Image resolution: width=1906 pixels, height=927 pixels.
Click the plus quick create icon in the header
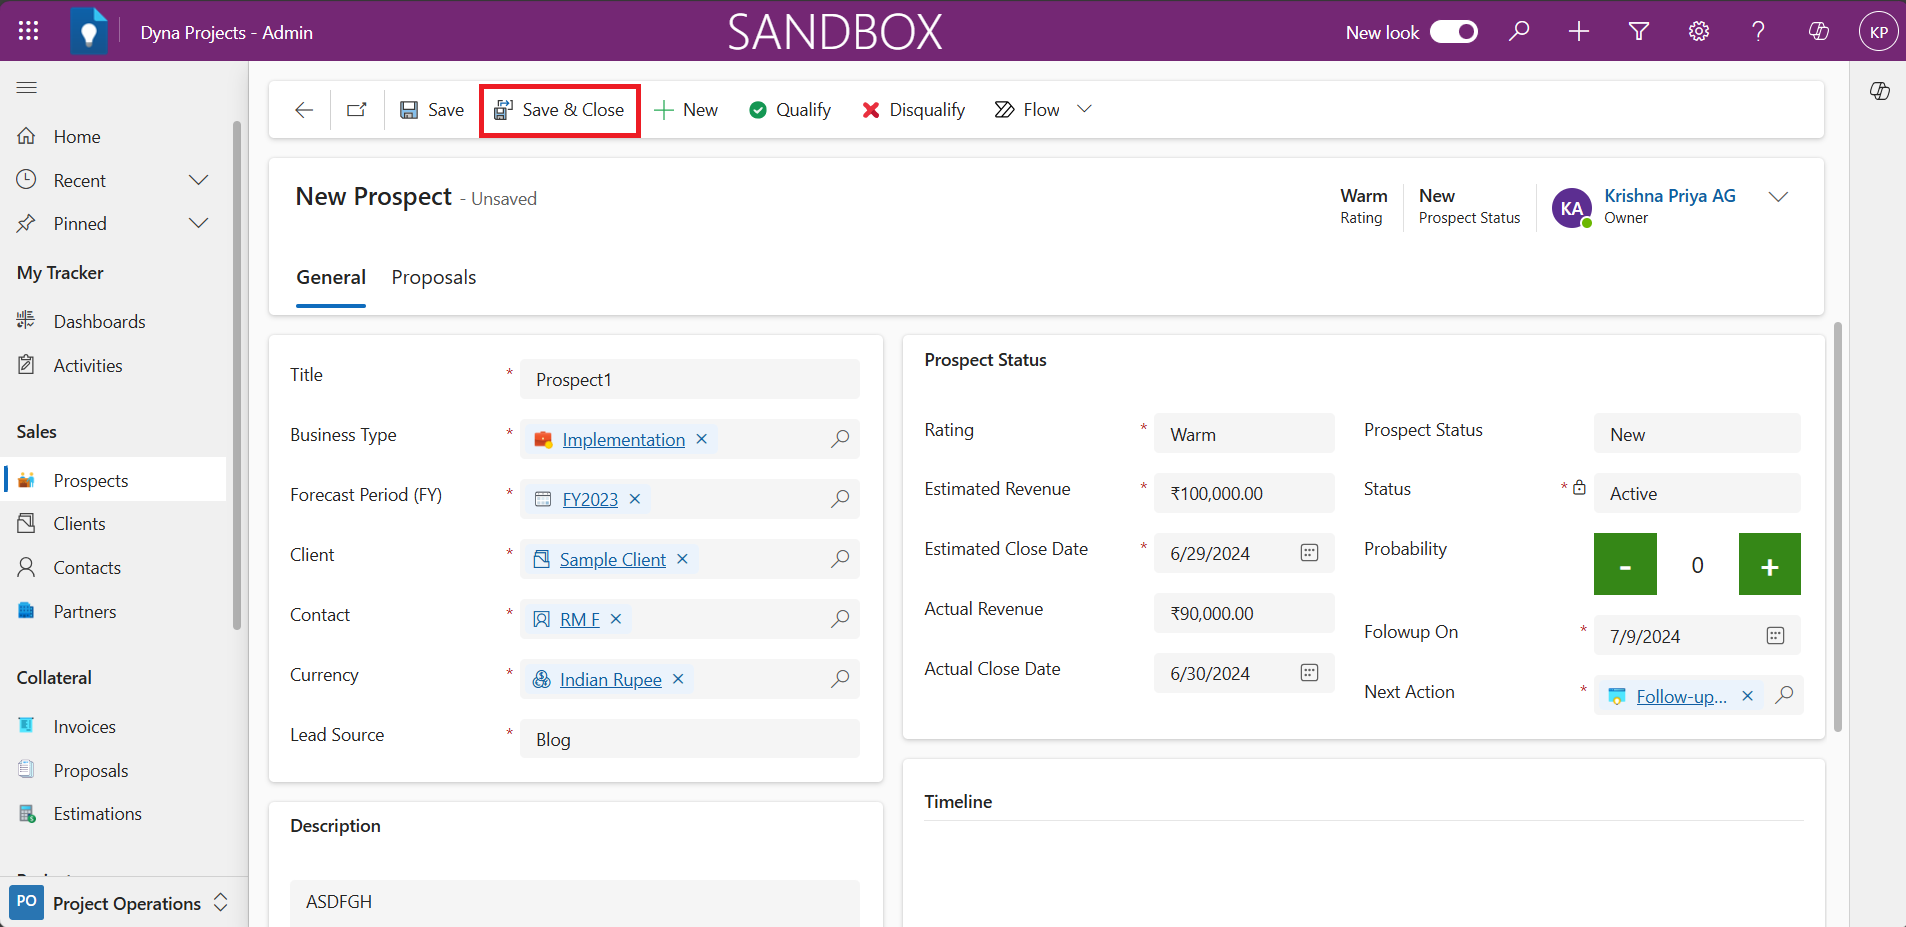(x=1579, y=31)
